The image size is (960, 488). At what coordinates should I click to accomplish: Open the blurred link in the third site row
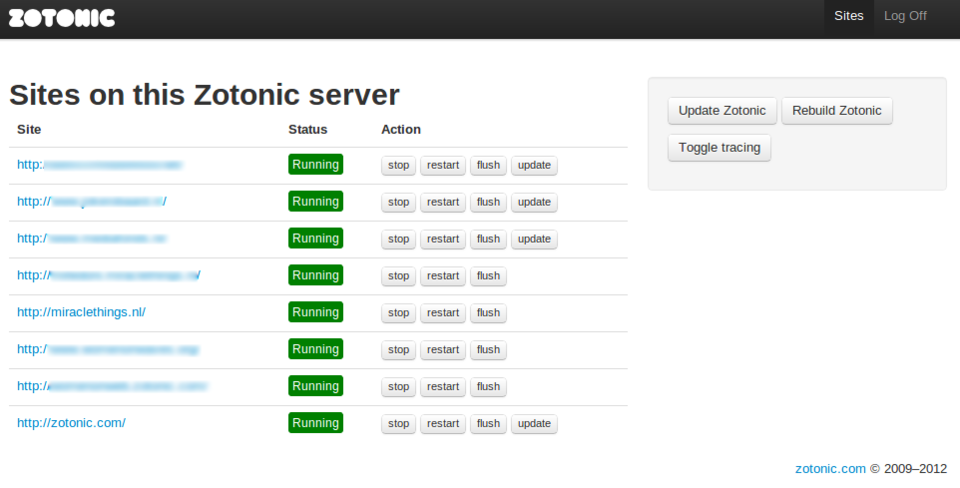pyautogui.click(x=92, y=238)
